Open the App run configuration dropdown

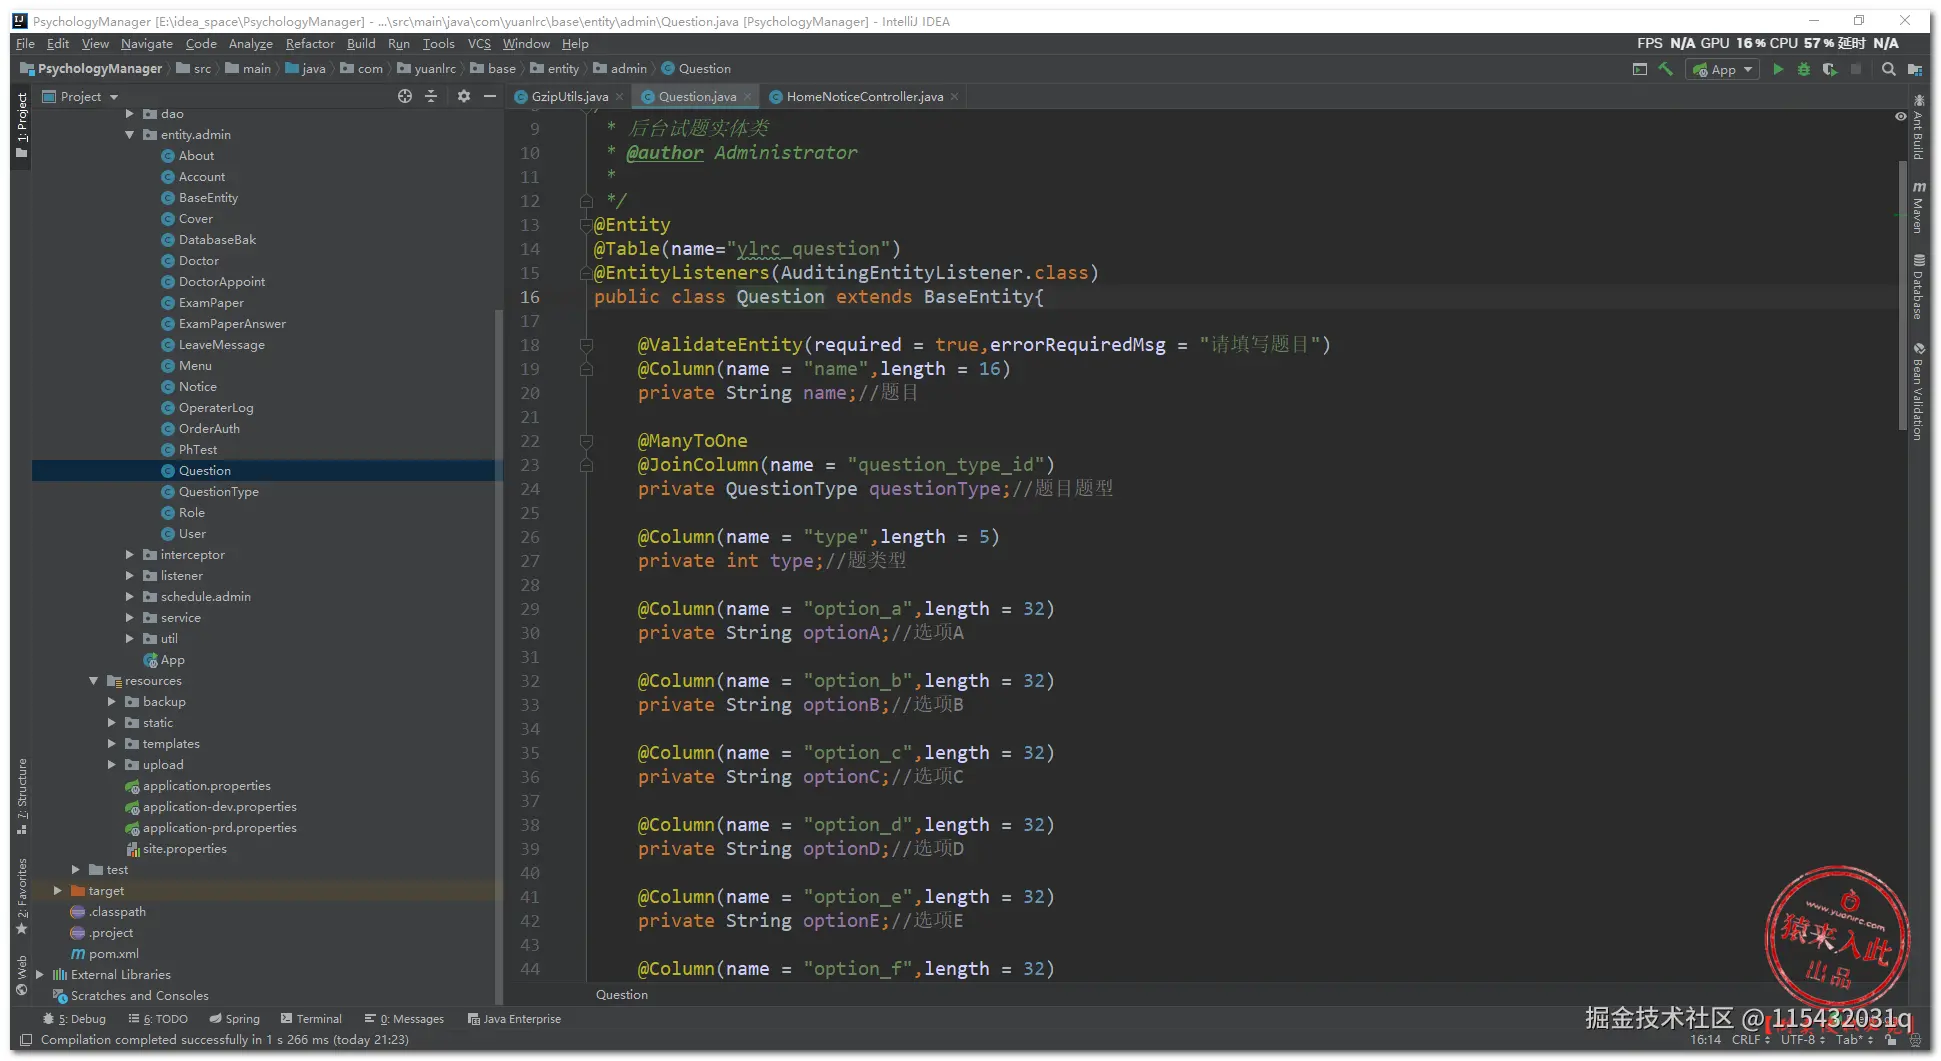point(1722,70)
